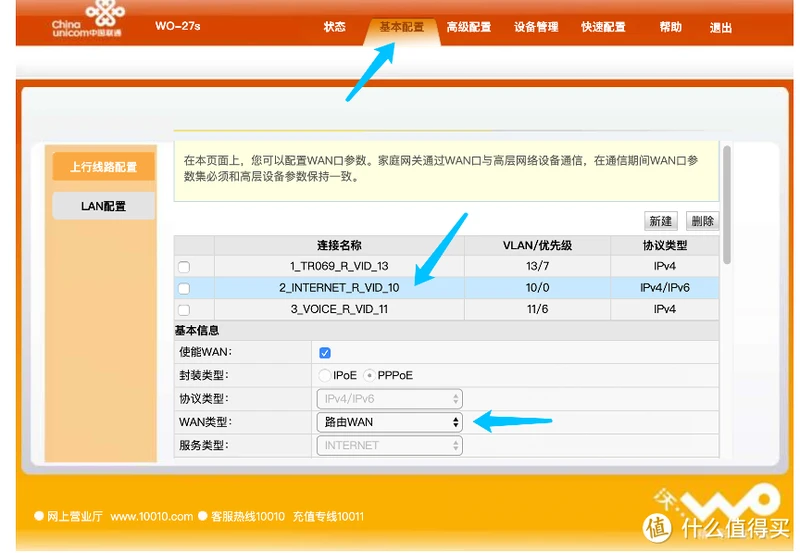The image size is (800, 553).
Task: Click the 11/6 VLAN cell
Action: (x=537, y=309)
